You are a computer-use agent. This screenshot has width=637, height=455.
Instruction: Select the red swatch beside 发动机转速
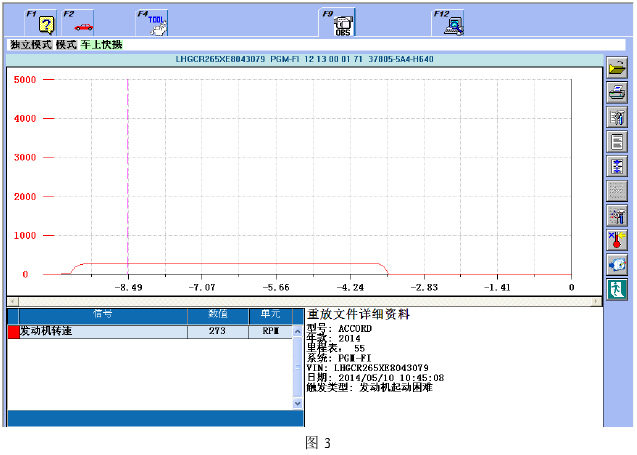pos(14,332)
